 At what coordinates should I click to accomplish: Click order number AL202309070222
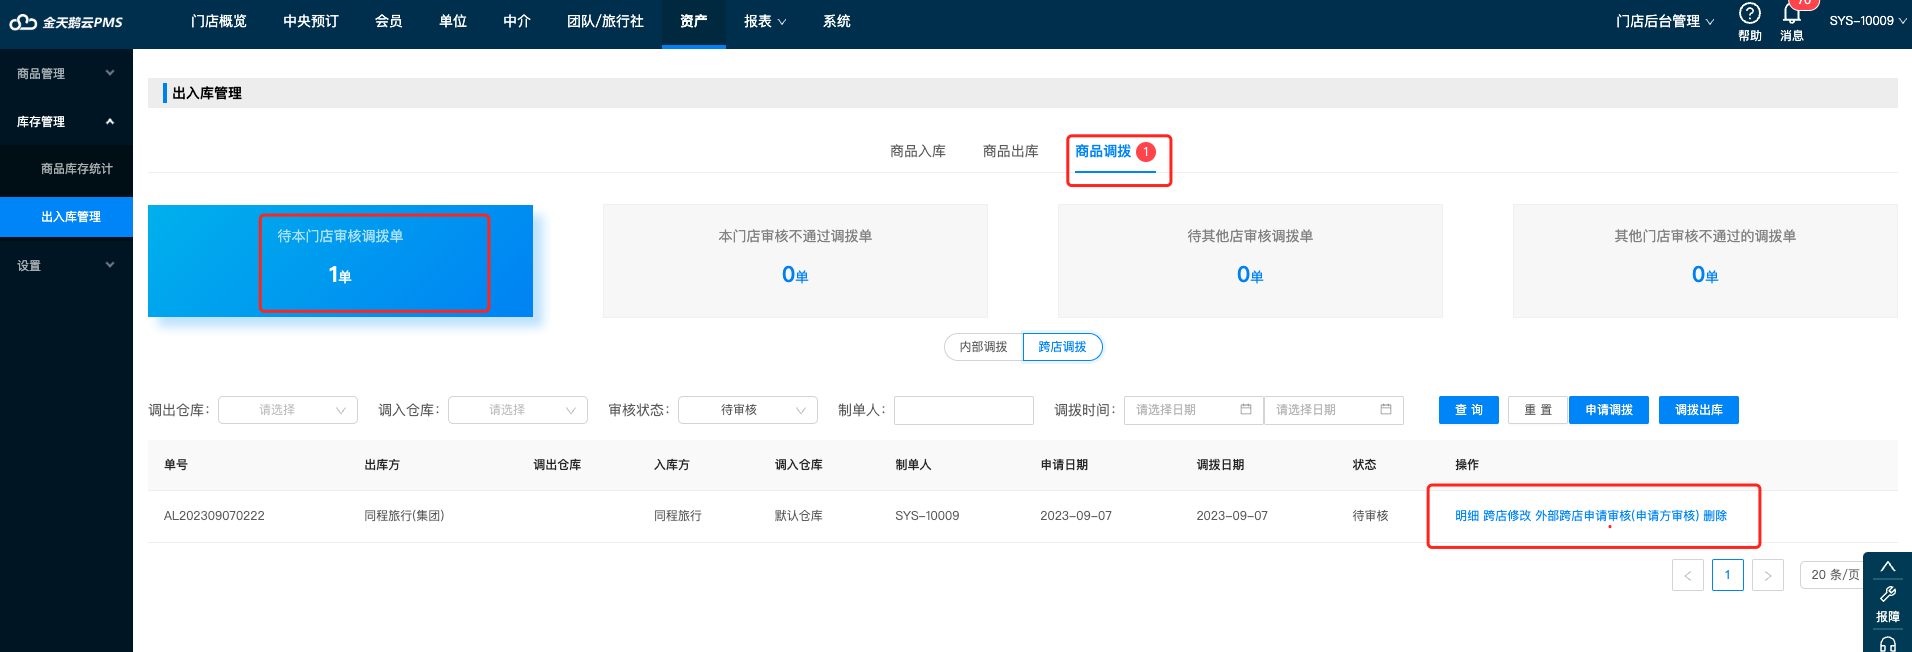(x=214, y=516)
